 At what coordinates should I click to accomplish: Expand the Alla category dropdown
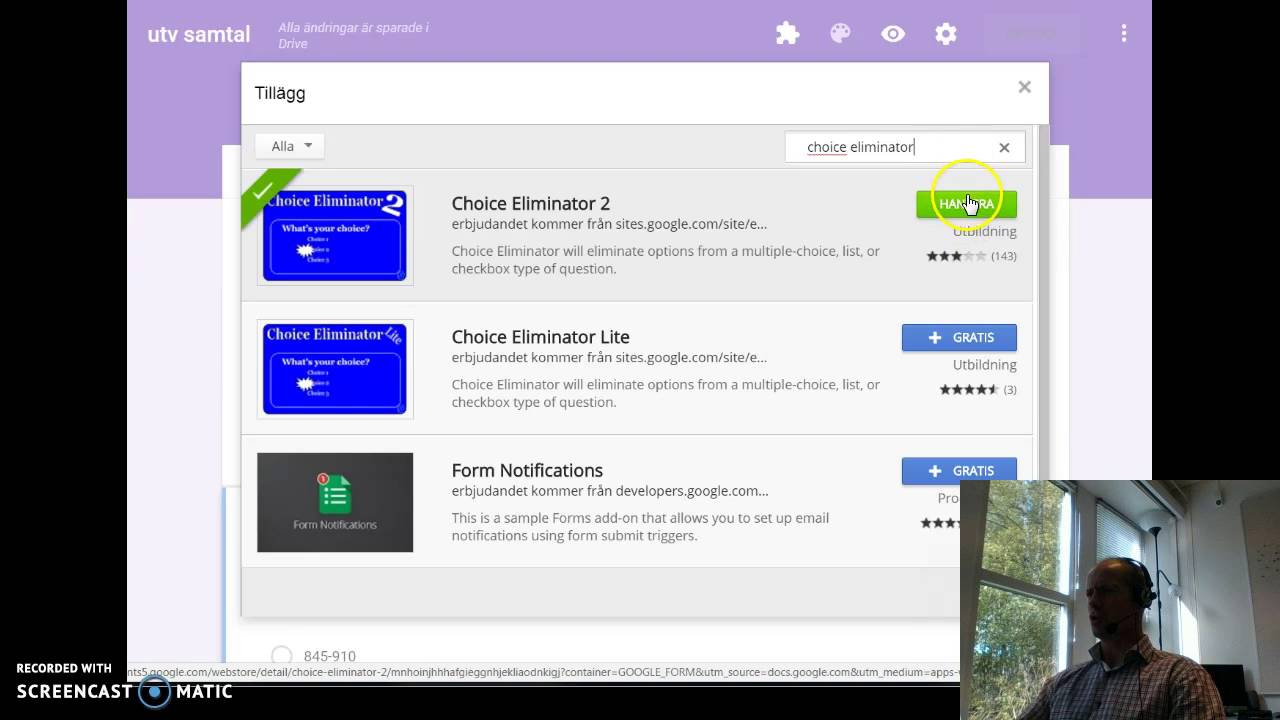pos(290,146)
